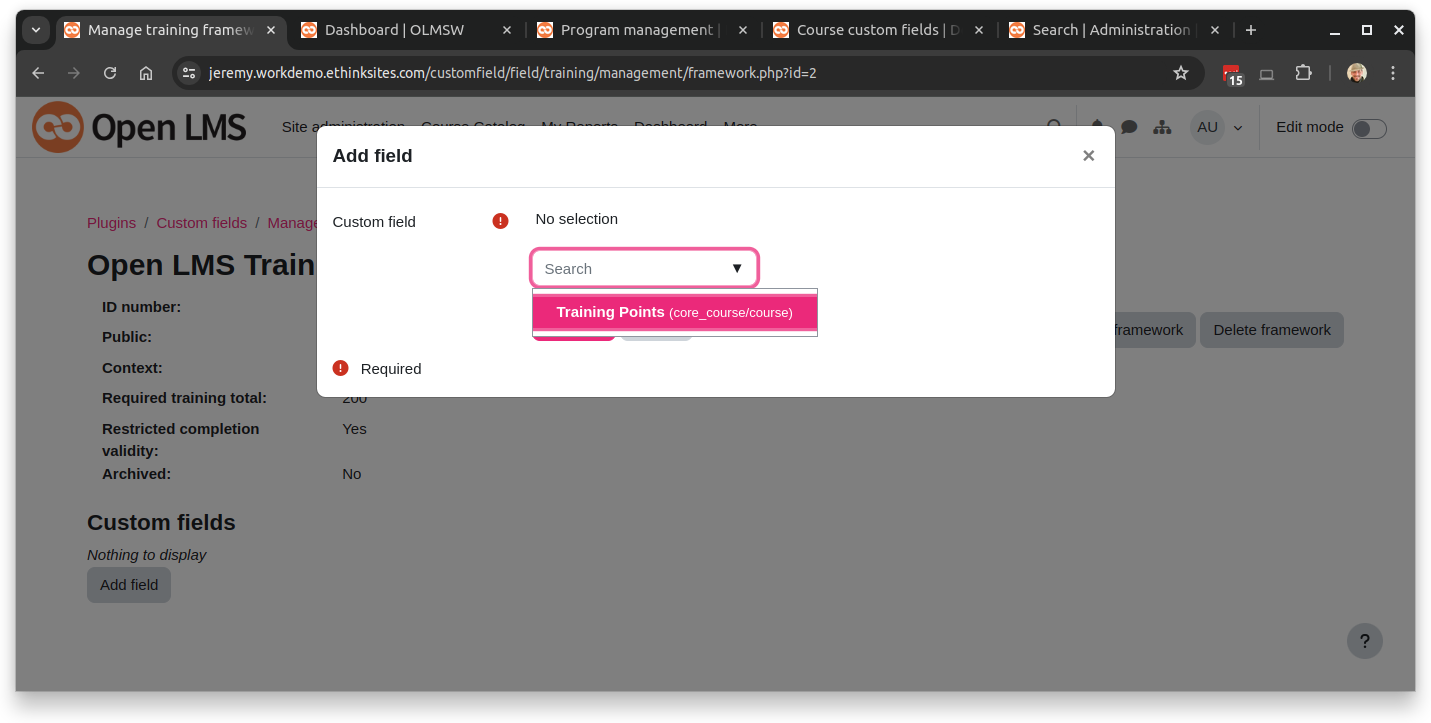Bookmark this page with the star
1431x723 pixels.
coord(1181,73)
